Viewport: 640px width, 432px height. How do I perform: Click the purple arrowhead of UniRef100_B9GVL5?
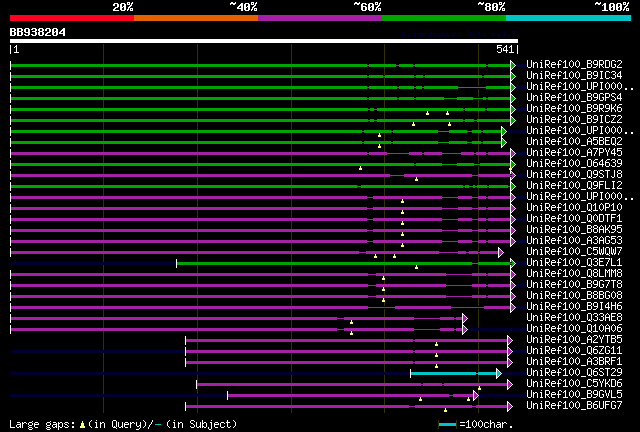[x=476, y=395]
